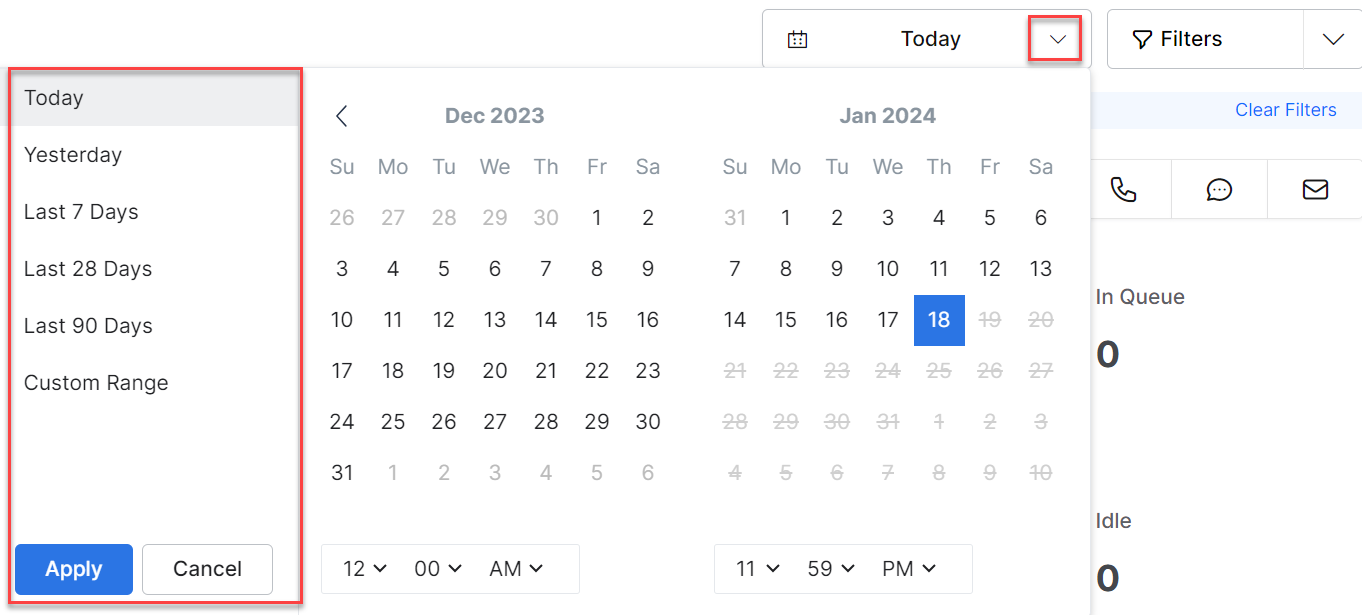1362x615 pixels.
Task: Click the chat bubble channel icon
Action: click(x=1219, y=189)
